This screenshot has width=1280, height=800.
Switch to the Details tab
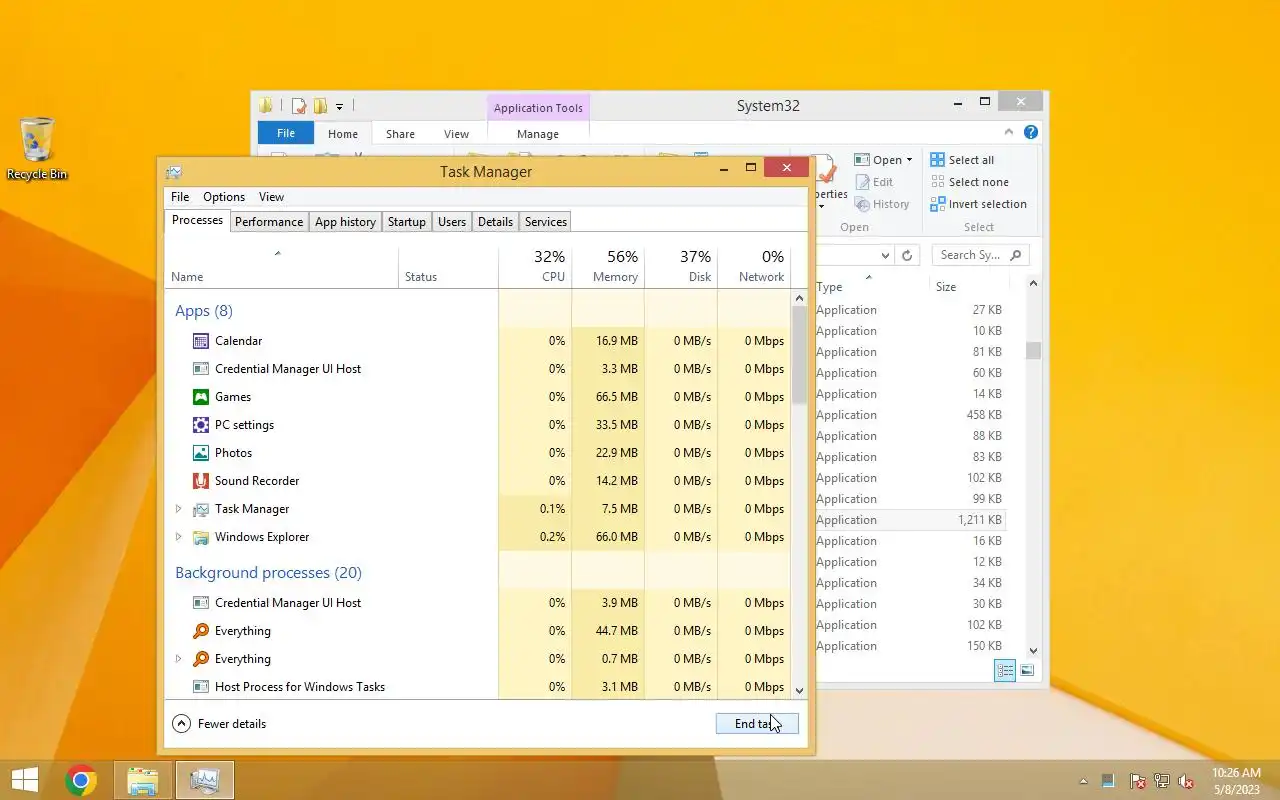[495, 222]
